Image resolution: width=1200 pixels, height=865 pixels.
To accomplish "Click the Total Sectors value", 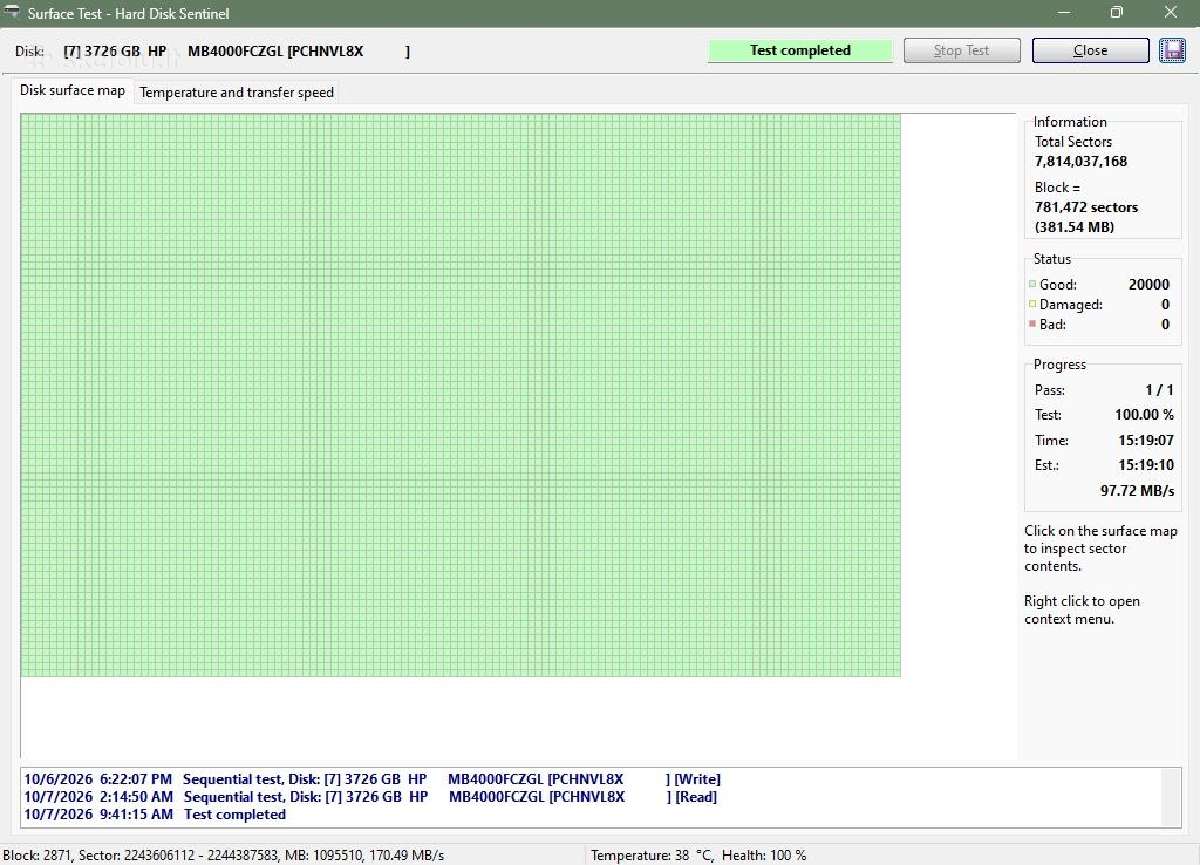I will (1081, 161).
